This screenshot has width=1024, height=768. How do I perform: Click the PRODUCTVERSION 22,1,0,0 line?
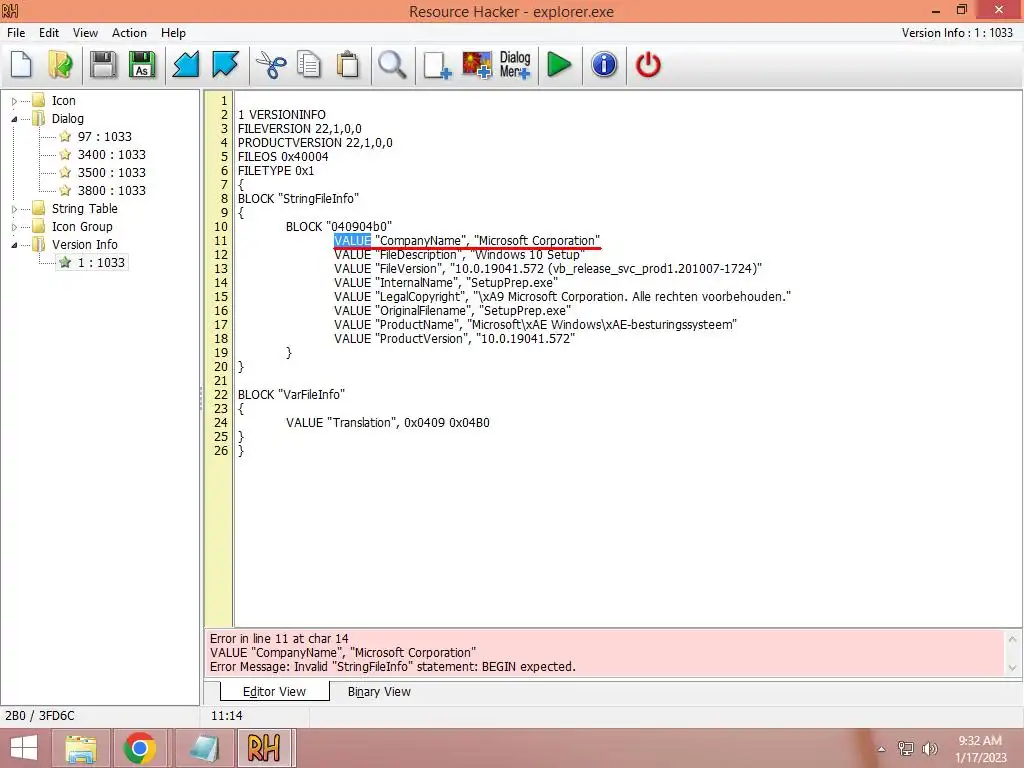tap(315, 142)
